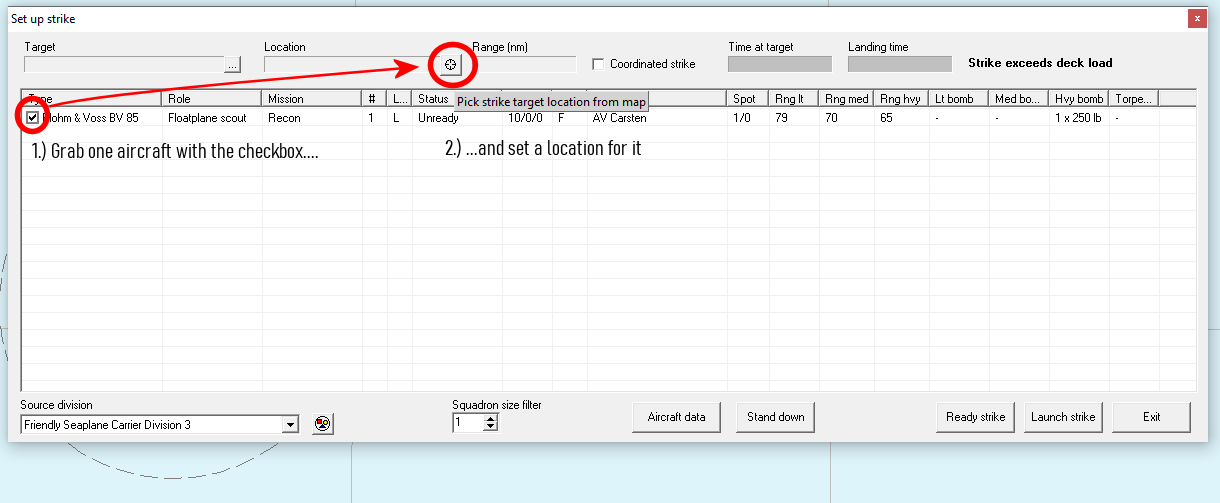Click the Hvy bomb column header
1220x503 pixels.
1078,99
